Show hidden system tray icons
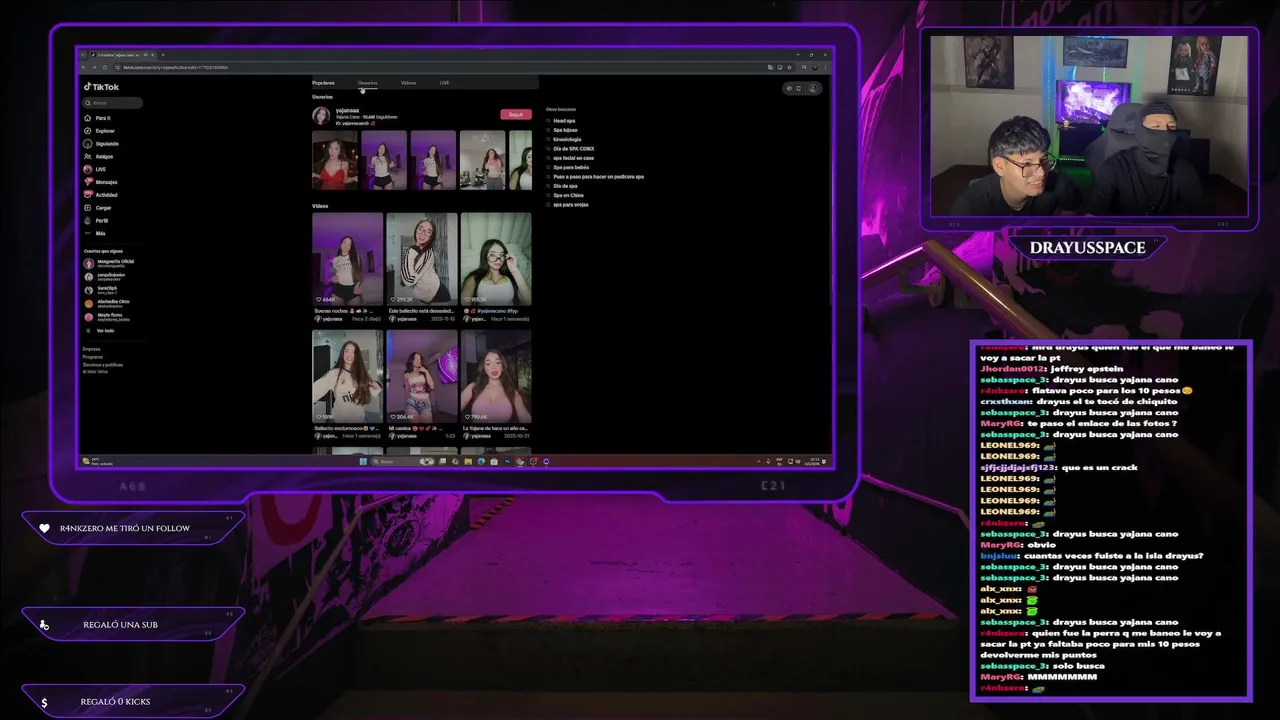The height and width of the screenshot is (720, 1280). (x=759, y=461)
